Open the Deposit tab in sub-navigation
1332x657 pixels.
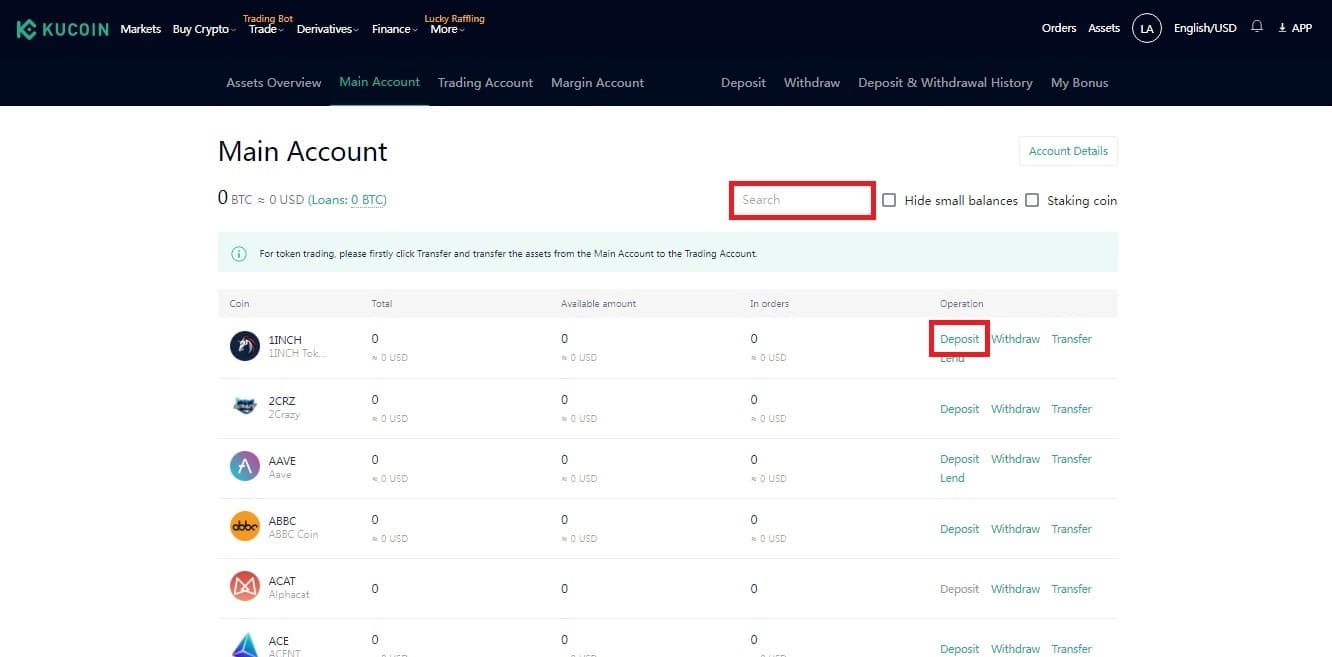[x=743, y=83]
